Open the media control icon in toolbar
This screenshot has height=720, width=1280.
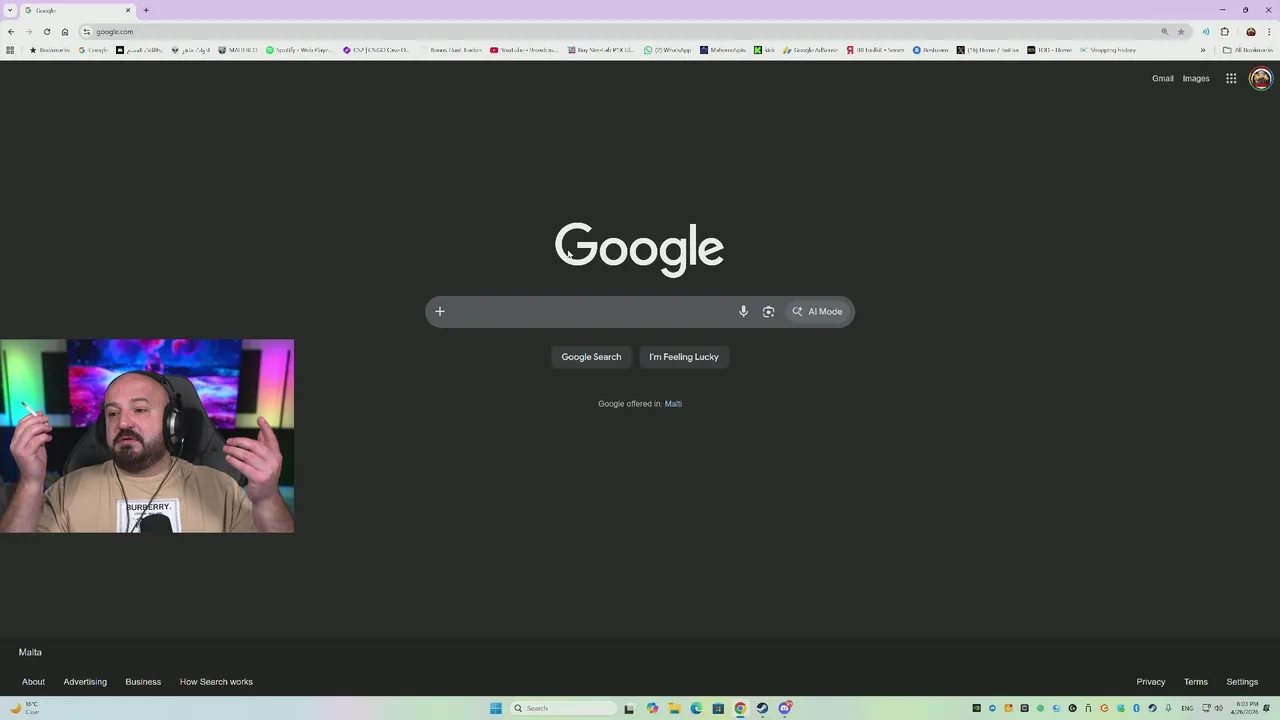point(1206,31)
